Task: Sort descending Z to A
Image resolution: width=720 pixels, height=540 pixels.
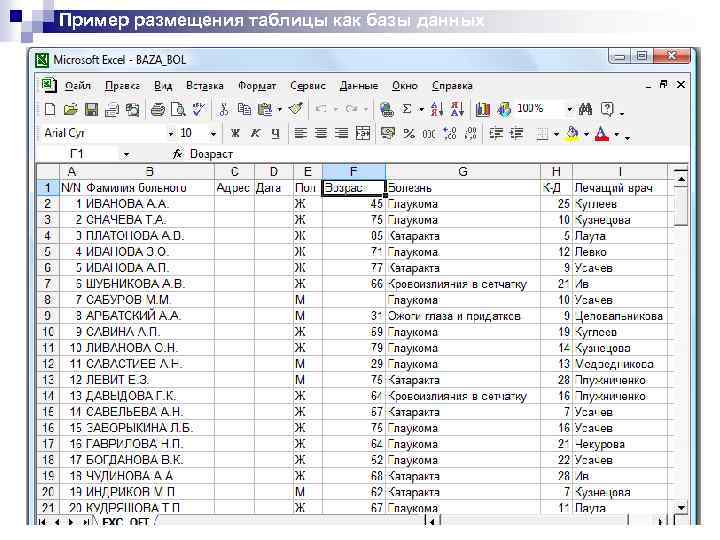Action: [x=457, y=109]
